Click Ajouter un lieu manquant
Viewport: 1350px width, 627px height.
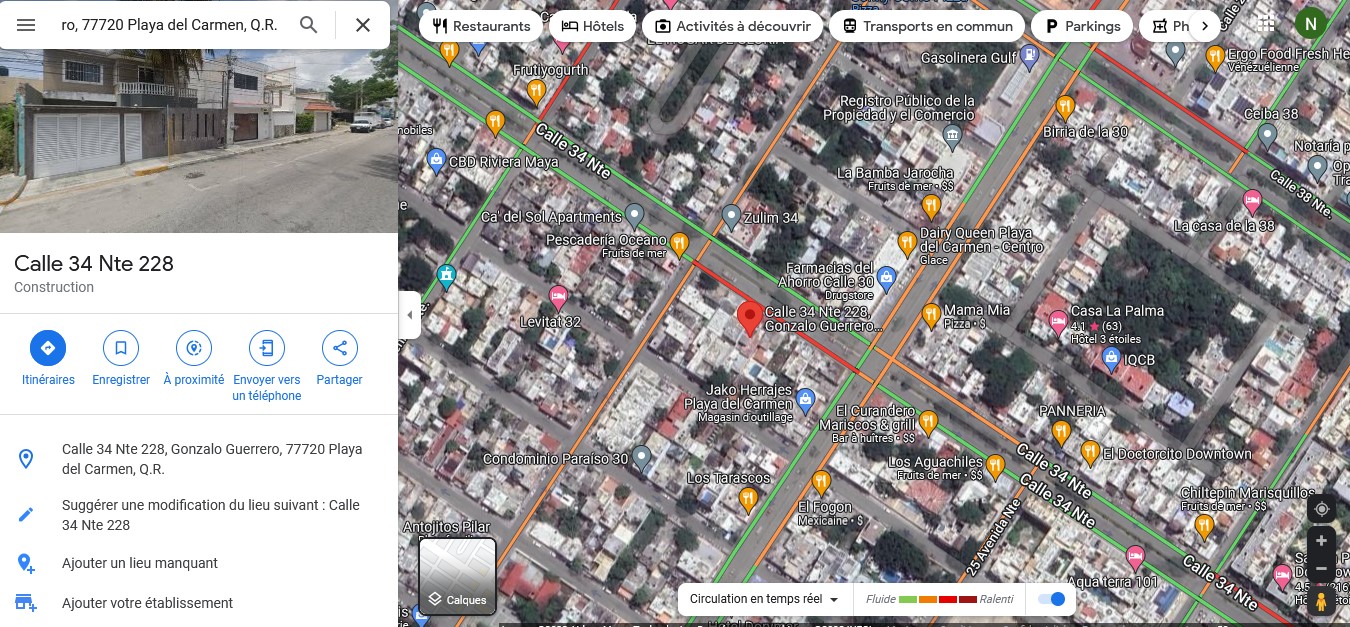coord(140,563)
